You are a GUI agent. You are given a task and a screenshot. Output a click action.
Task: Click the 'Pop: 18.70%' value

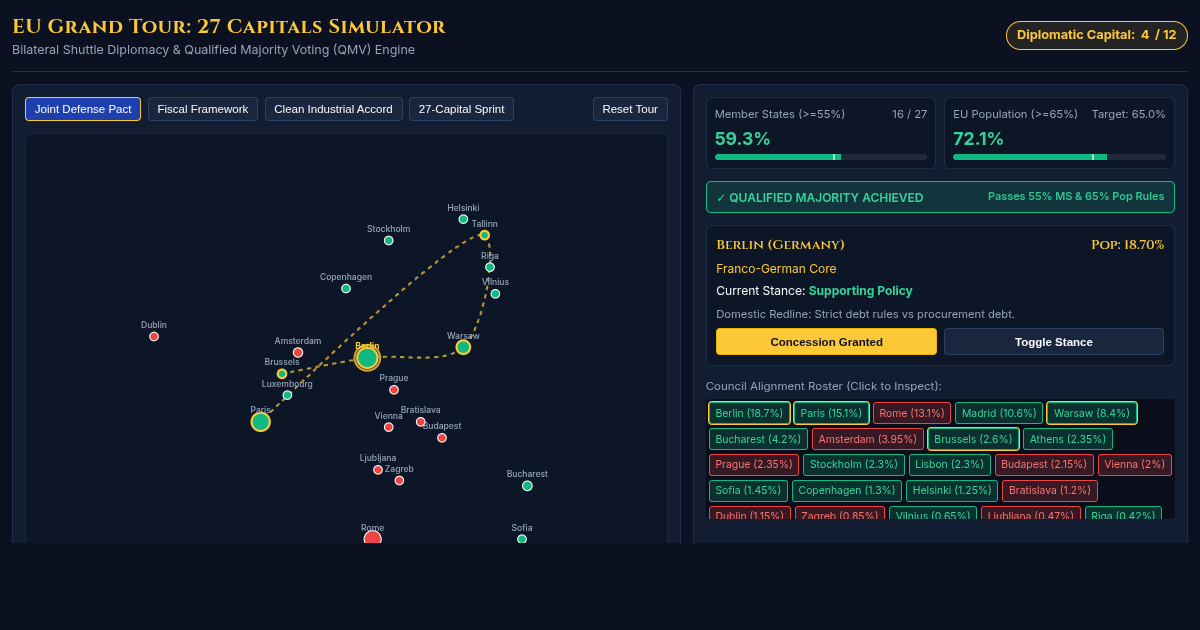tap(1128, 245)
